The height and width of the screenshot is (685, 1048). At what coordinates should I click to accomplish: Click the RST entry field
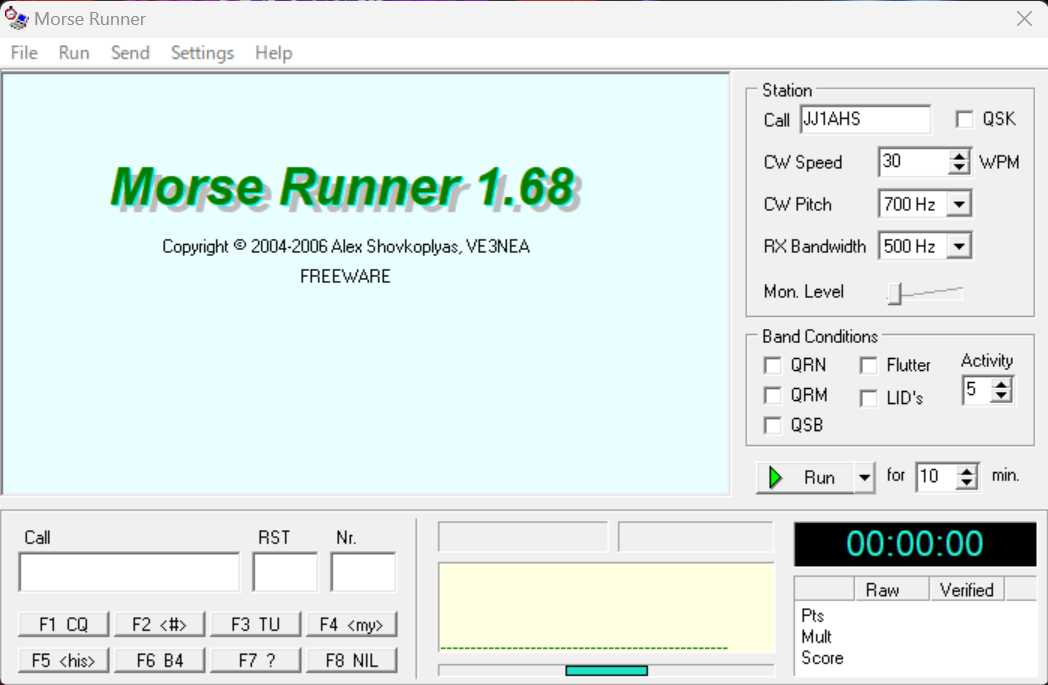point(285,572)
